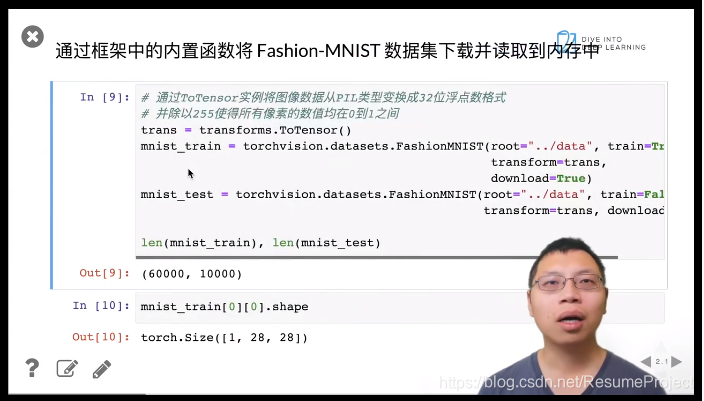Click the In [10]: prompt label
704x401 pixels.
(101, 306)
